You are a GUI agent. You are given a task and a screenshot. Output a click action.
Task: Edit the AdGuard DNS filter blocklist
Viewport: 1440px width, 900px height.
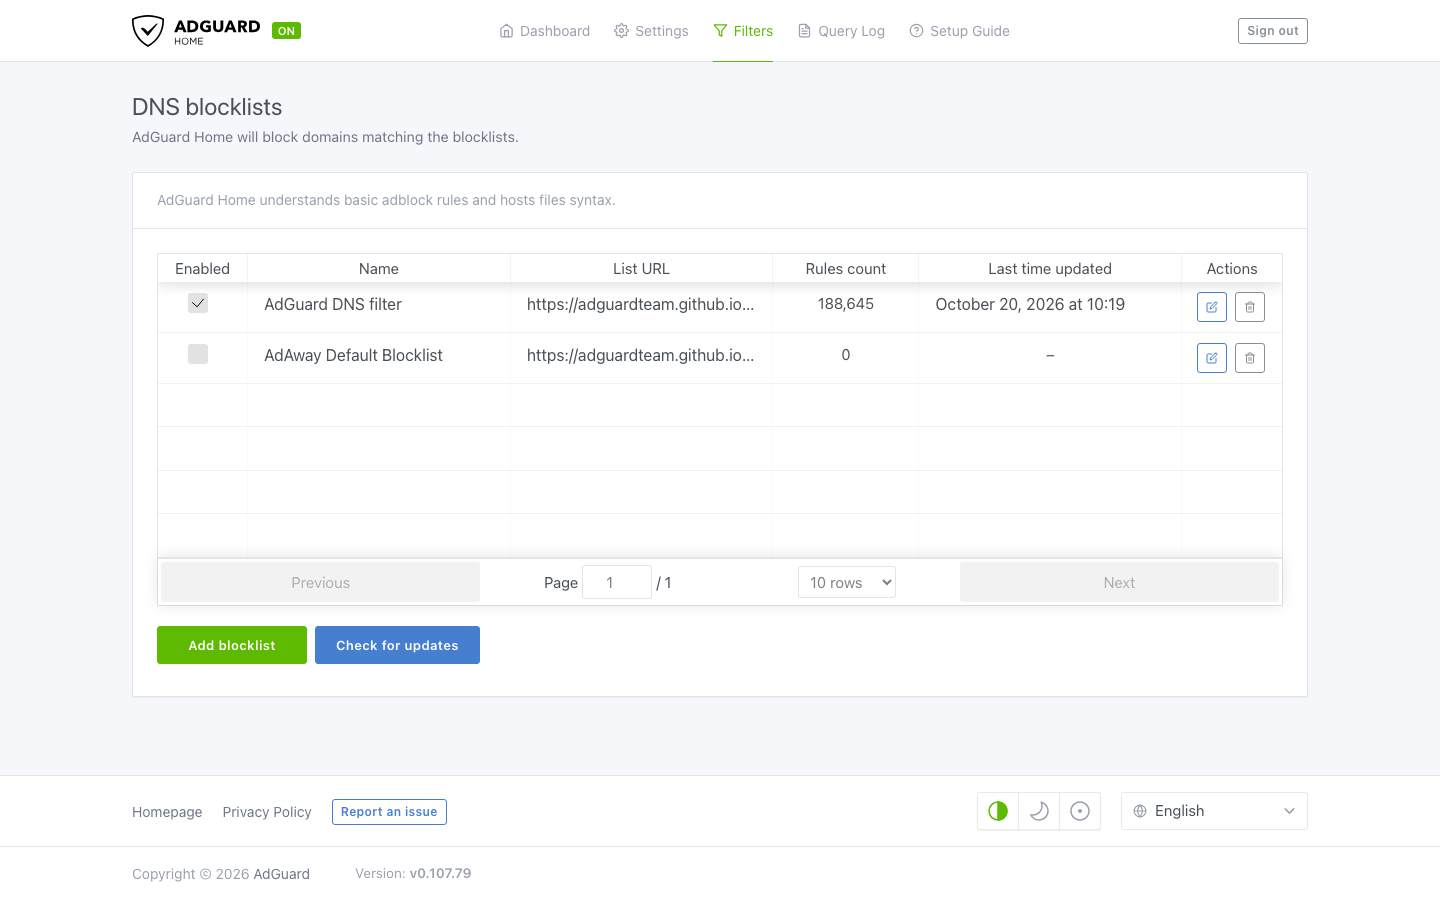[1212, 307]
